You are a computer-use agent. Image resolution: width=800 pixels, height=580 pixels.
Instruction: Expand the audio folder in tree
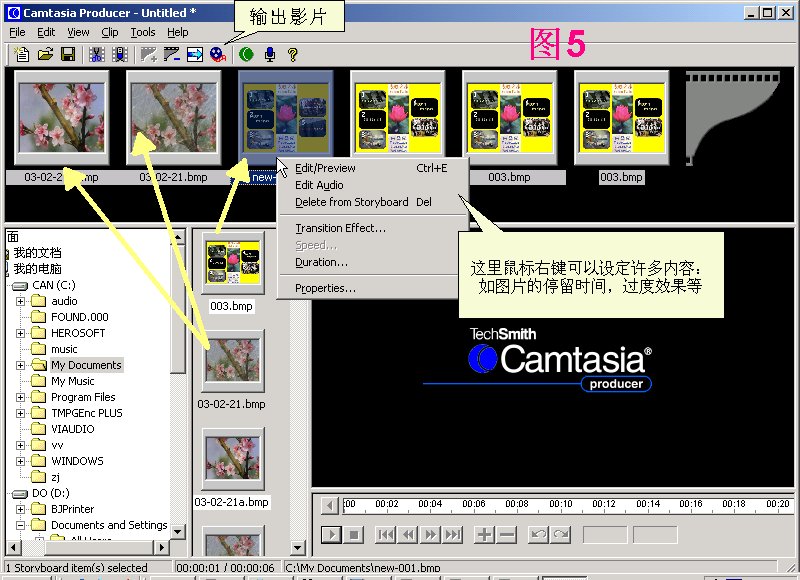(x=21, y=301)
